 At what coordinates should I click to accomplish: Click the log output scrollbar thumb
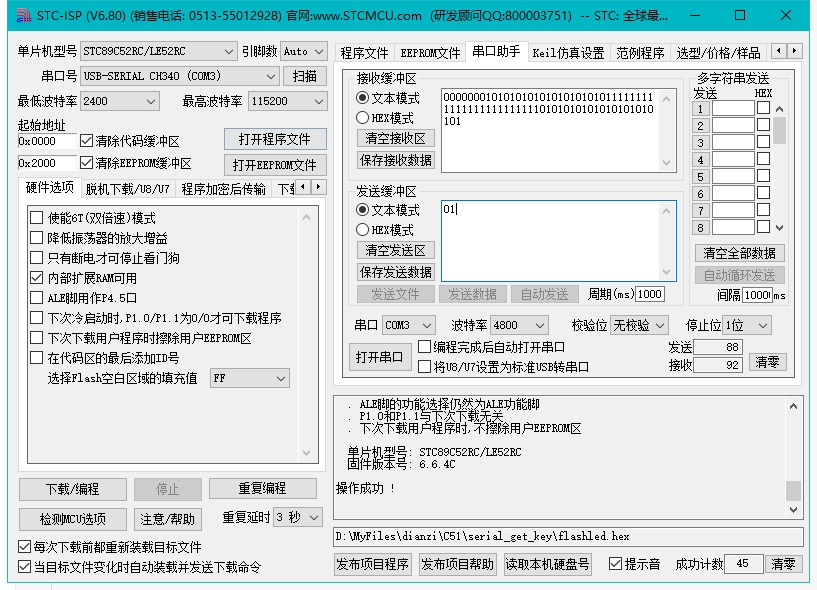click(793, 490)
